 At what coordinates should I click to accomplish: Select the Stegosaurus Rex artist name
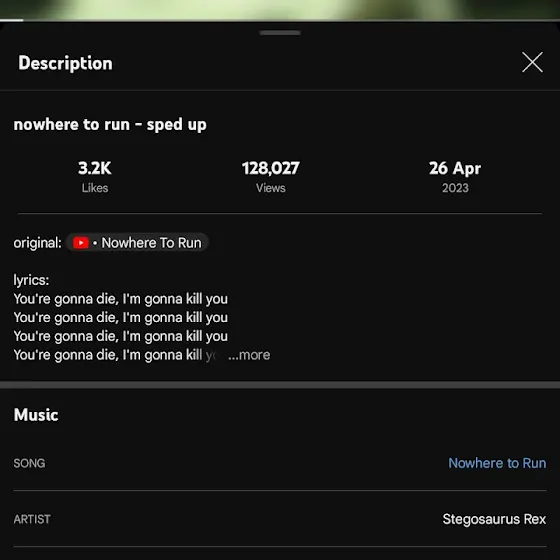[x=494, y=519]
